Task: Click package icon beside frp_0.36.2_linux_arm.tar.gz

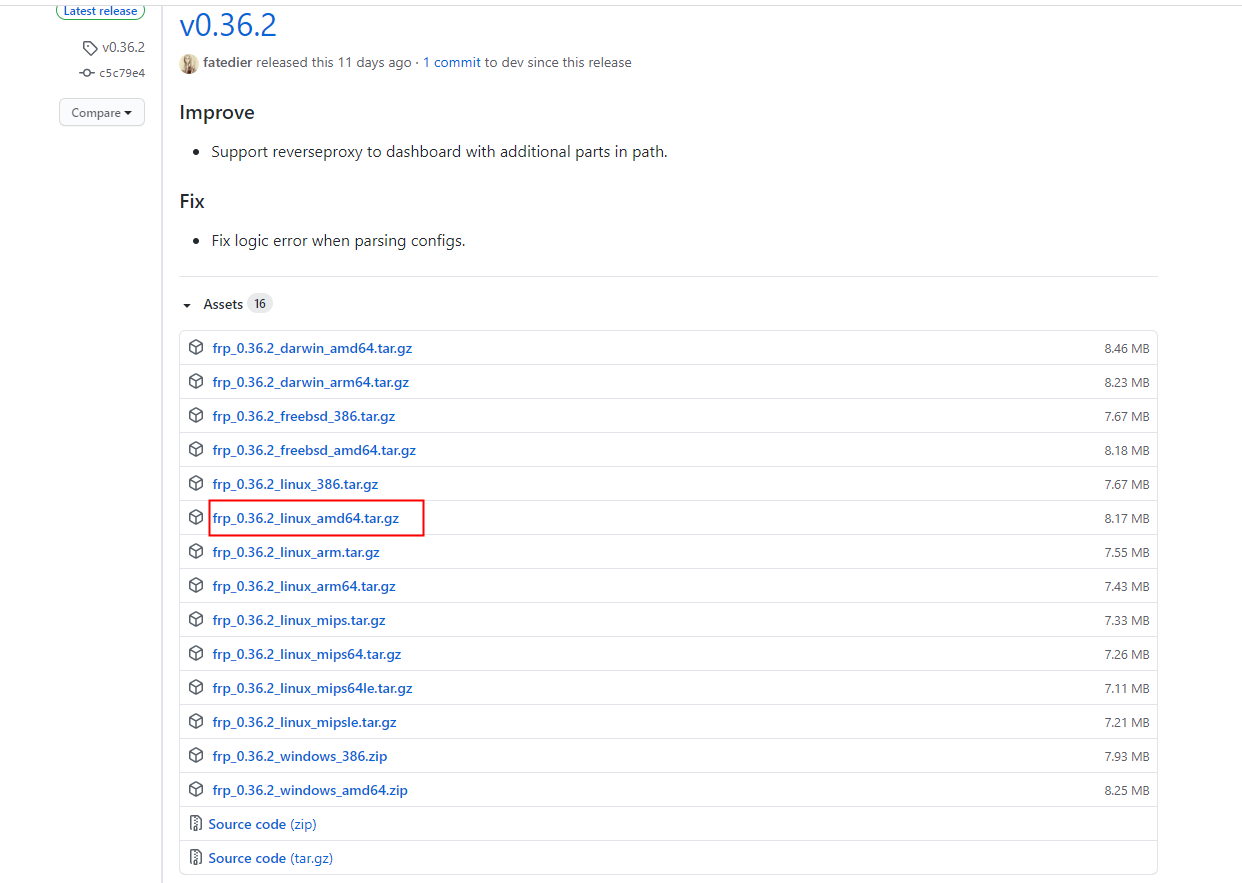Action: [196, 552]
